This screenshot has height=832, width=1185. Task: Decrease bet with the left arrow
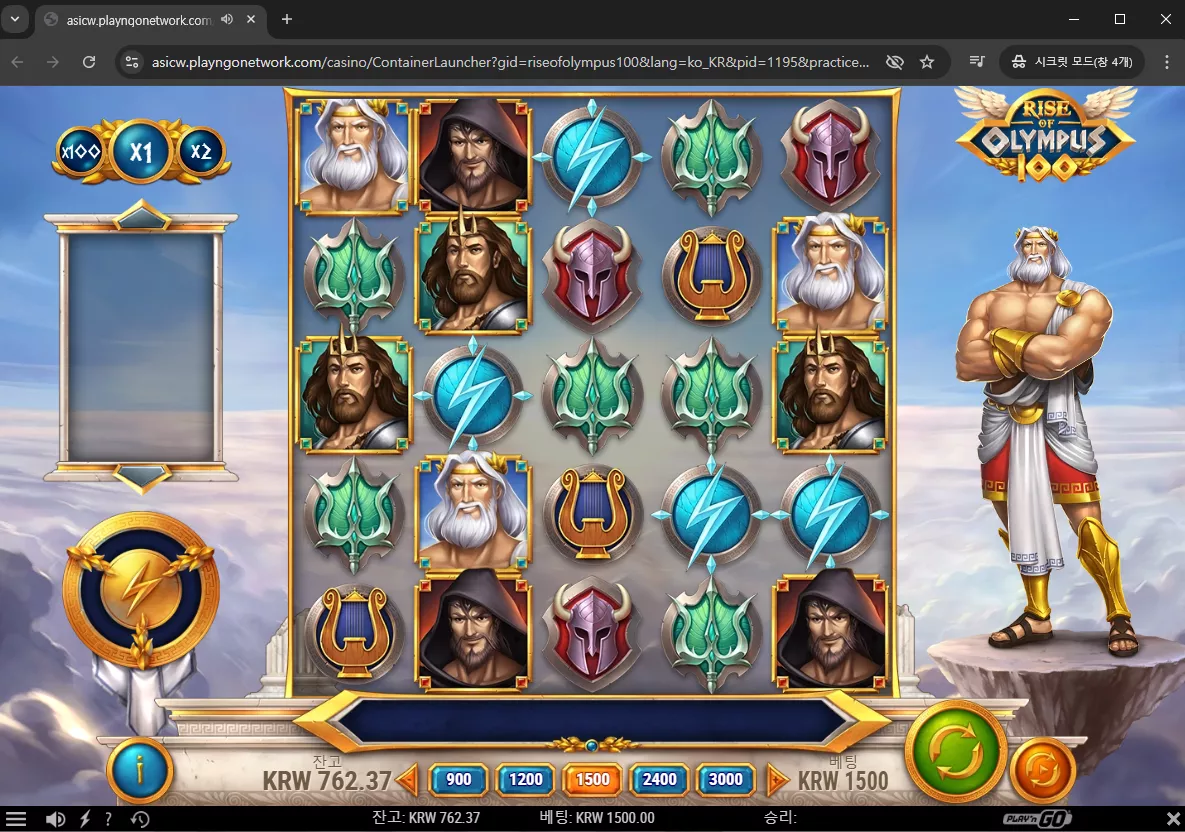pos(407,779)
